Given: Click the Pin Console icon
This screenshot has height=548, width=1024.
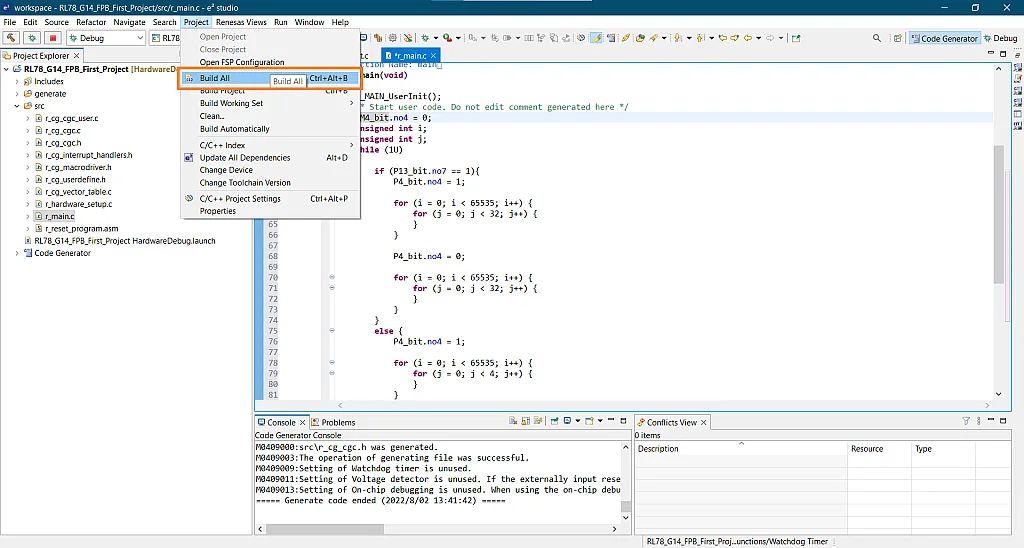Looking at the screenshot, I should pos(554,421).
